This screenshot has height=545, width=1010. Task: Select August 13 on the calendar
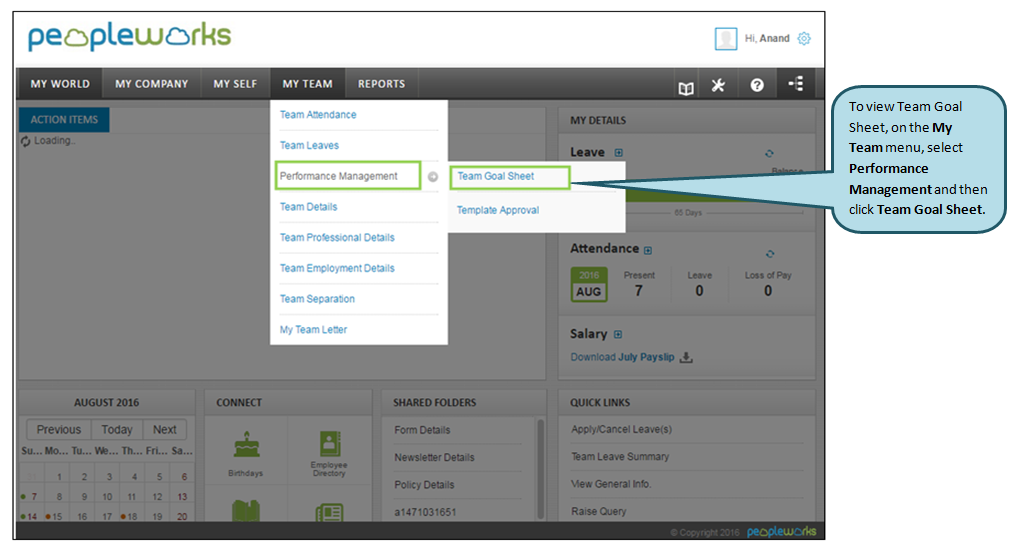(182, 497)
